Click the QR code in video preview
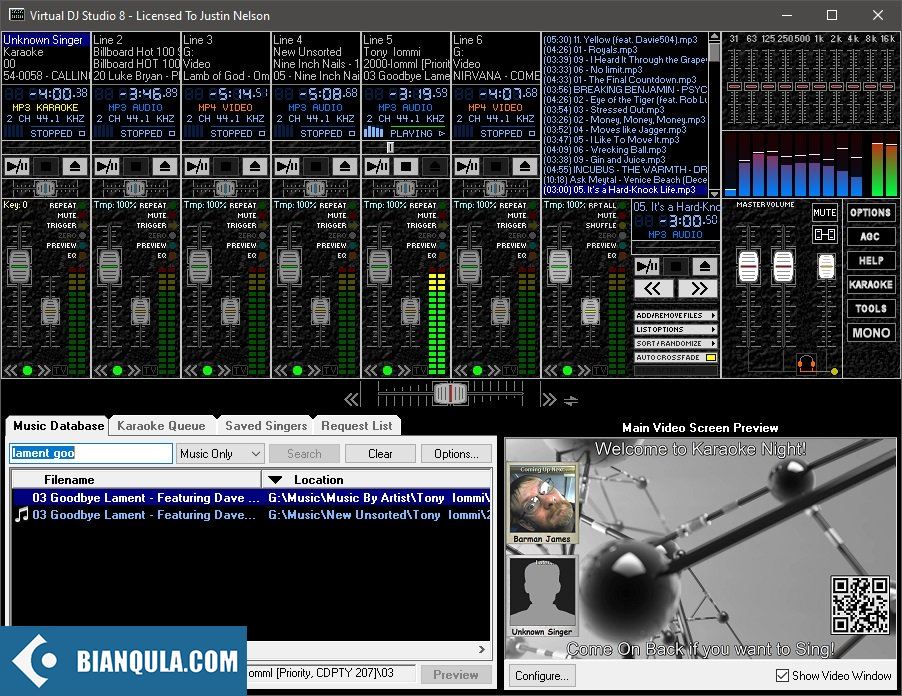Viewport: 902px width, 696px height. 860,605
